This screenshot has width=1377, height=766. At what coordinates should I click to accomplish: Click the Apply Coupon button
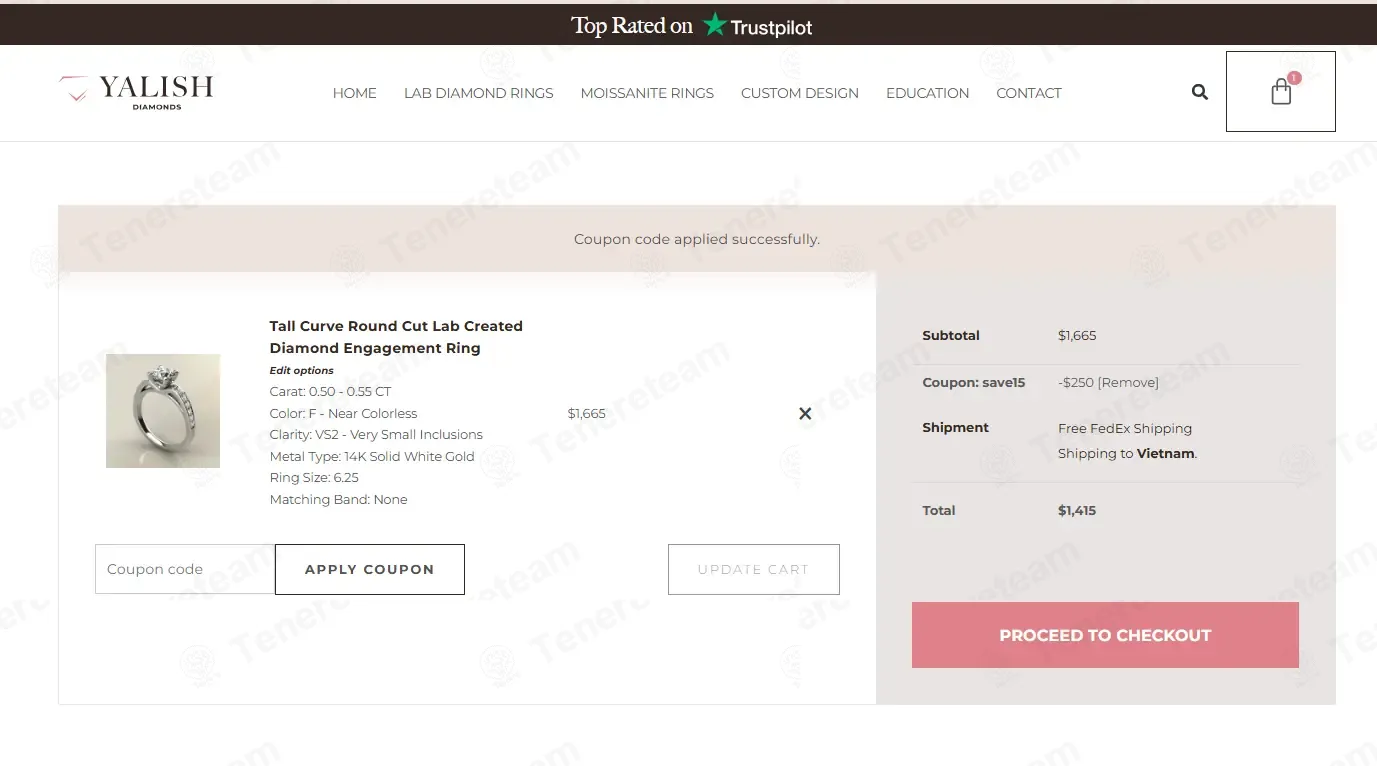click(x=370, y=569)
